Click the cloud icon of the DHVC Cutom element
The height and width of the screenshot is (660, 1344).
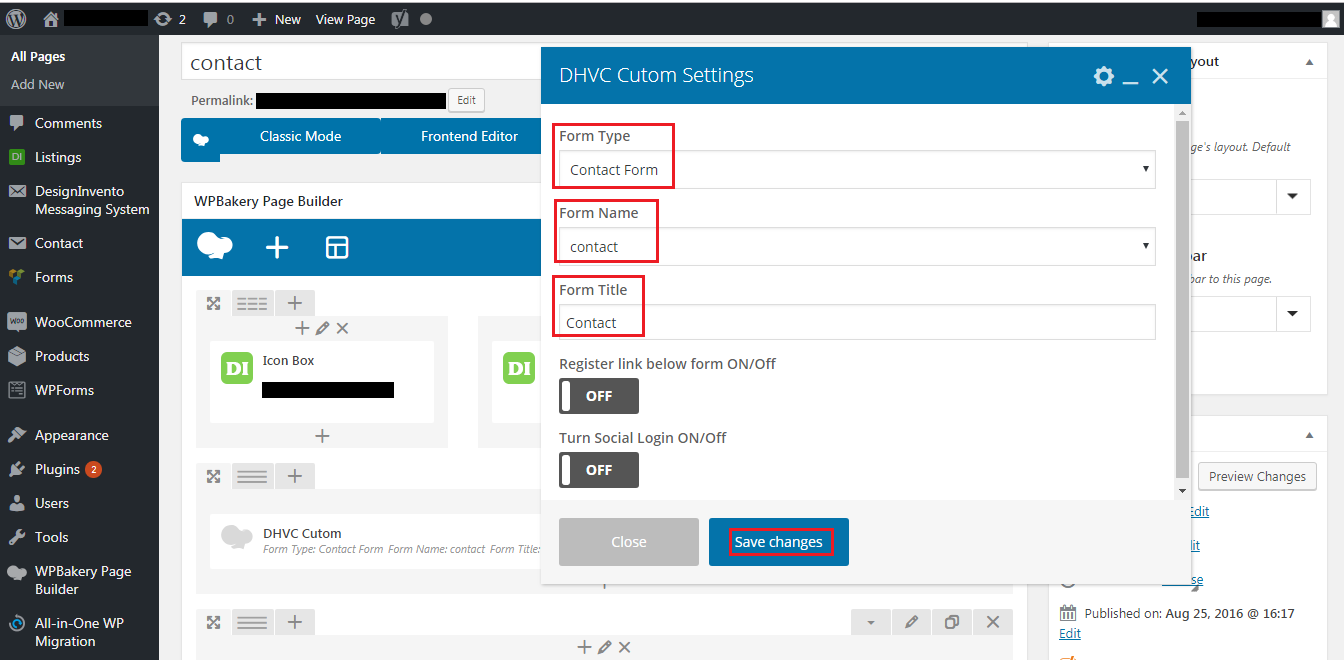(236, 537)
